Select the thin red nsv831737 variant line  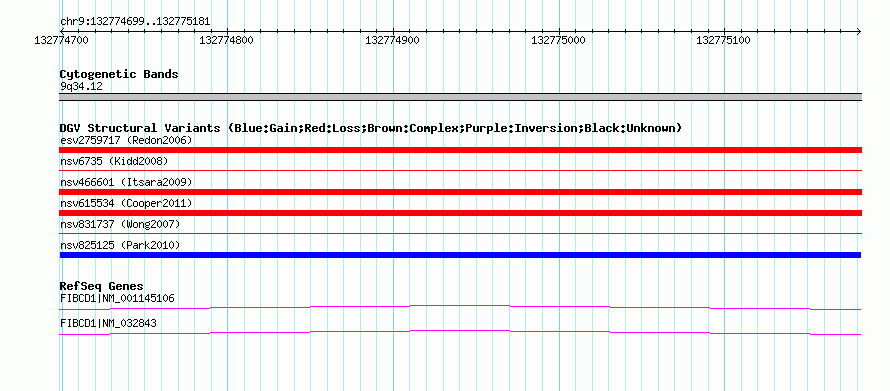click(x=460, y=233)
